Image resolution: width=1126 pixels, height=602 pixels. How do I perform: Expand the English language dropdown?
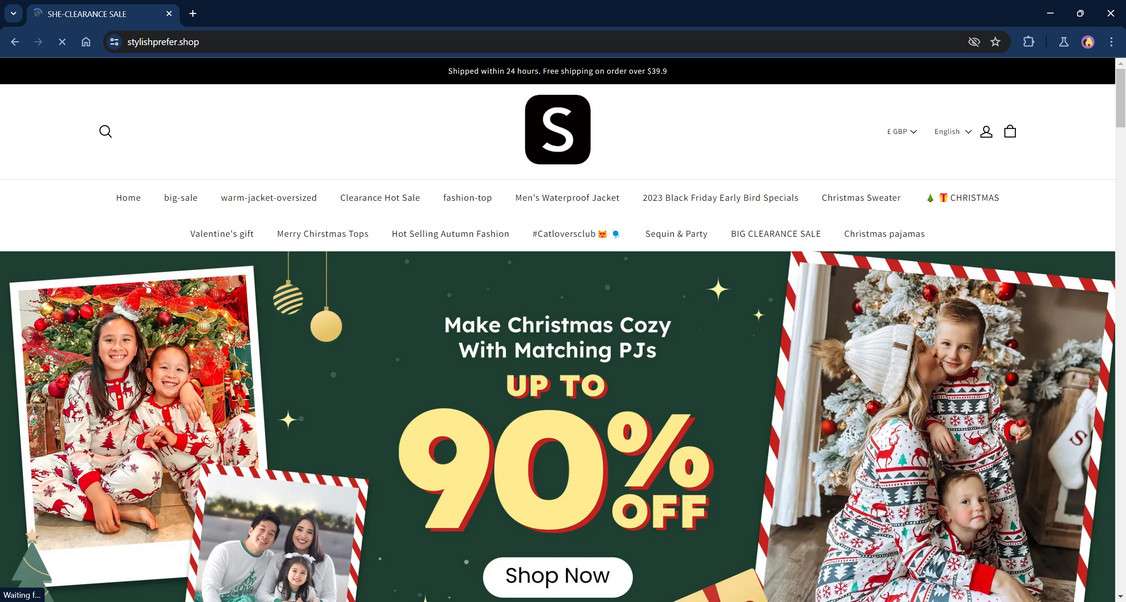953,131
